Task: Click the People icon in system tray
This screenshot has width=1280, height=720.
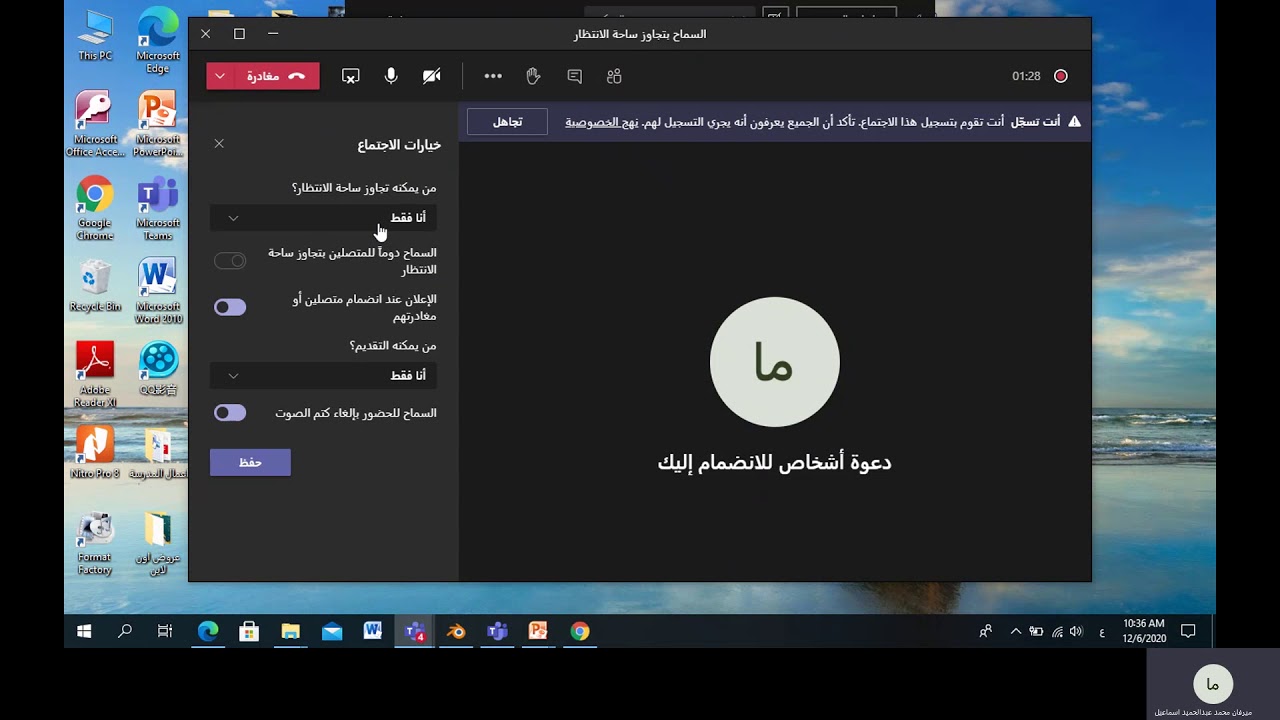Action: click(x=986, y=631)
